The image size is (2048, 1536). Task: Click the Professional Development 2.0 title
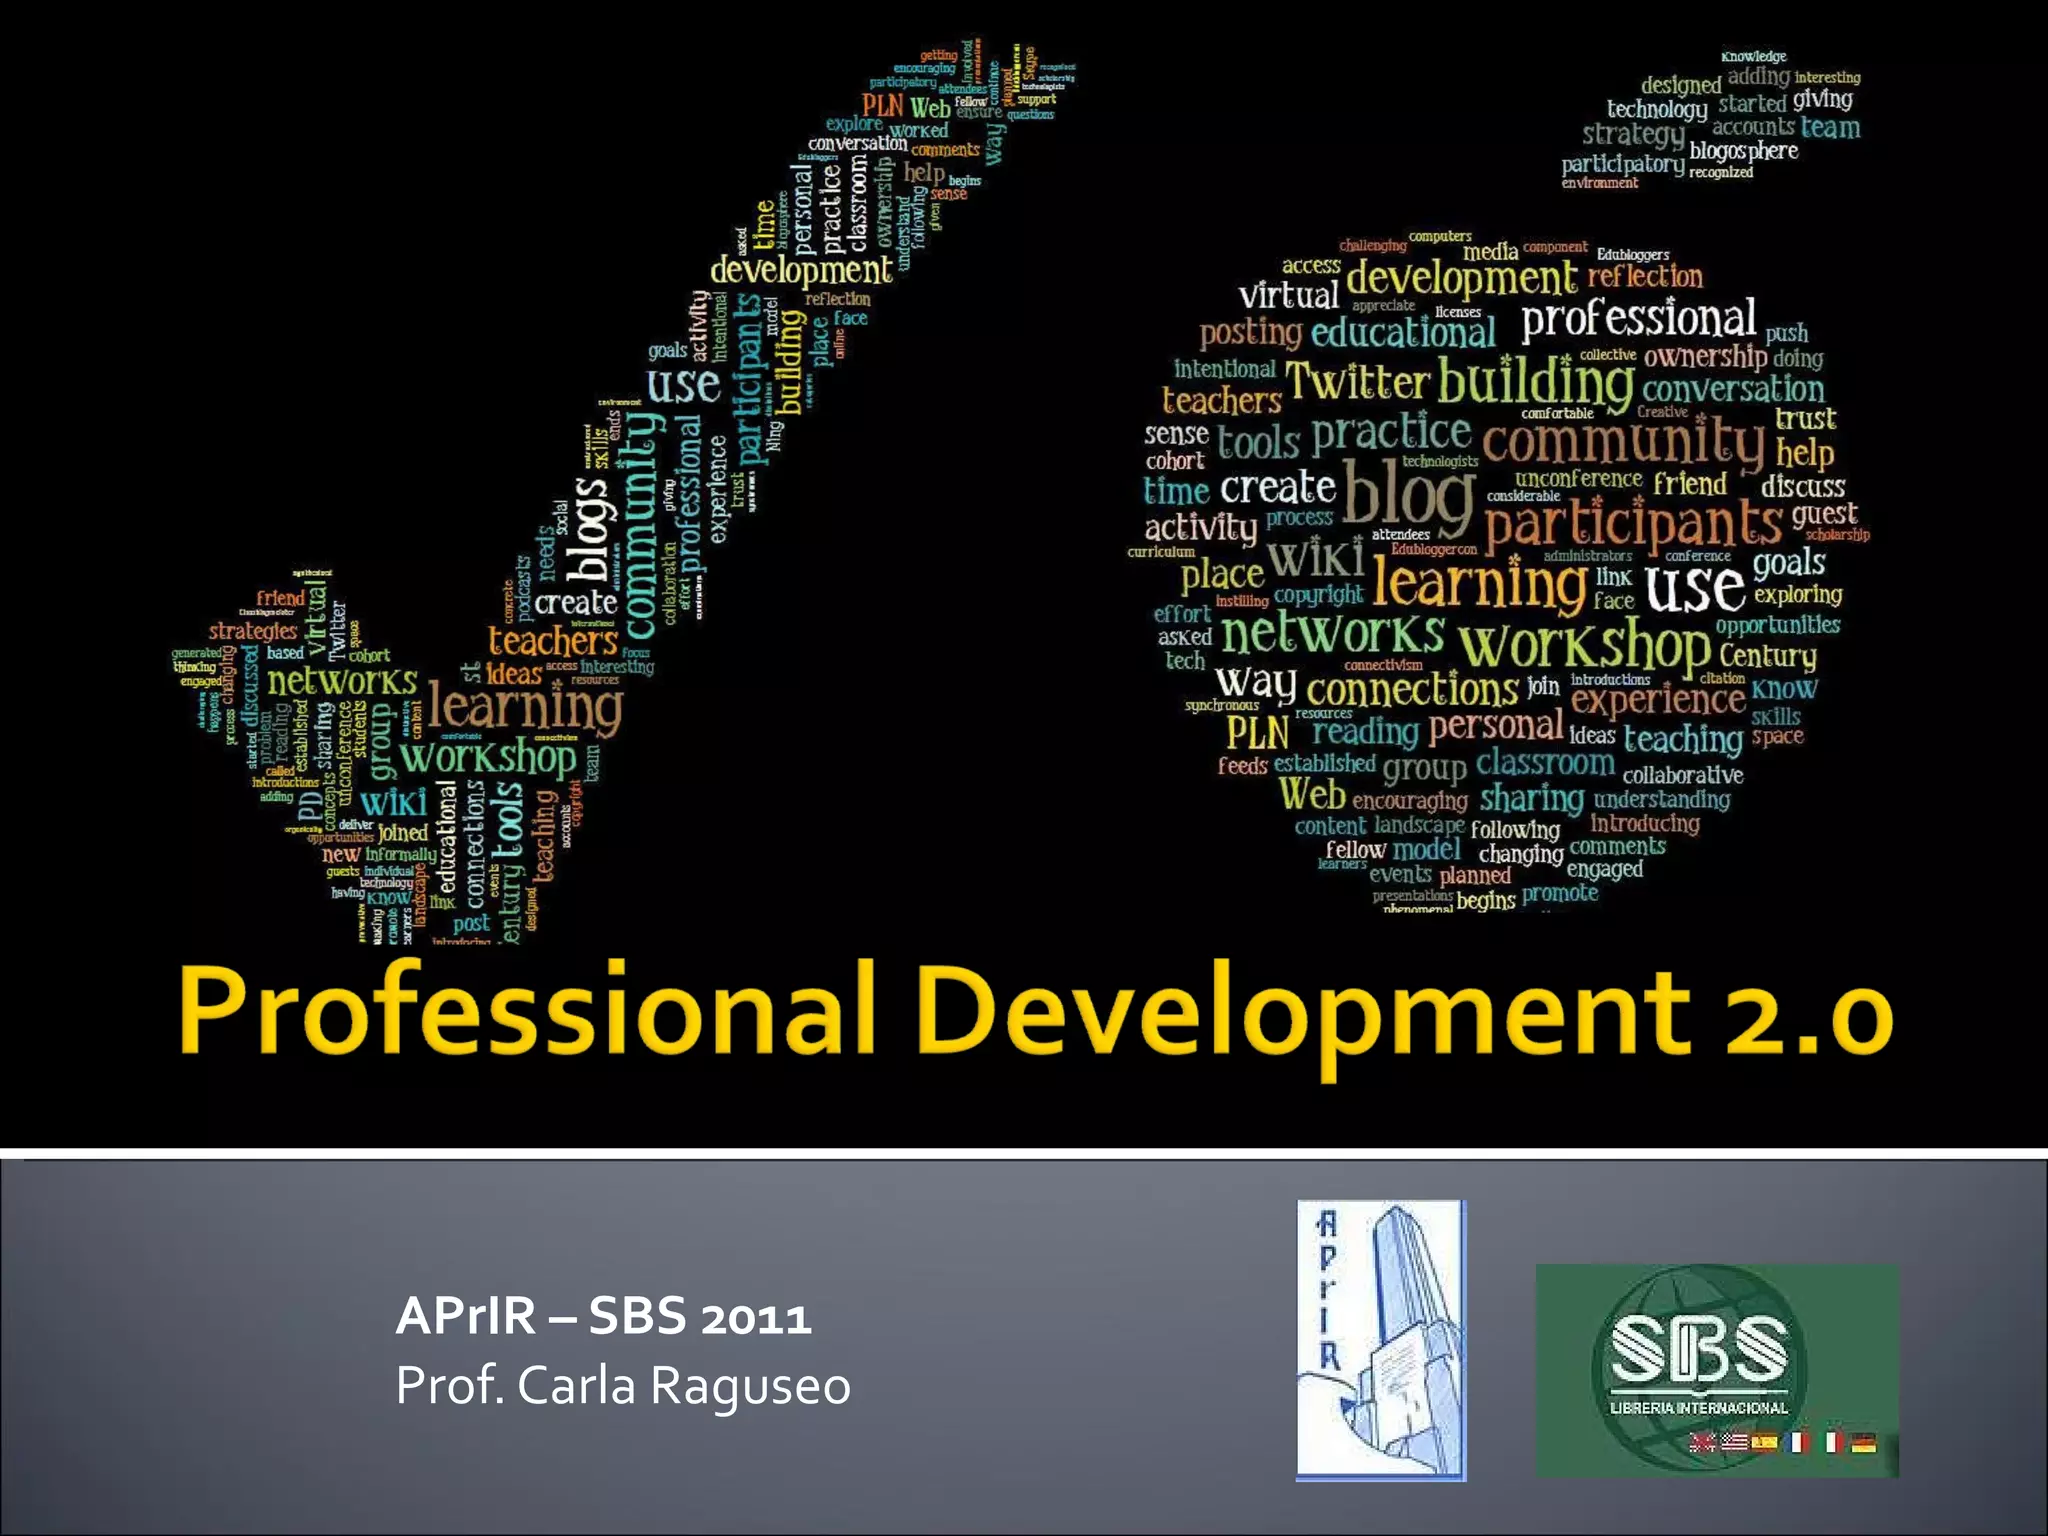1035,1012
